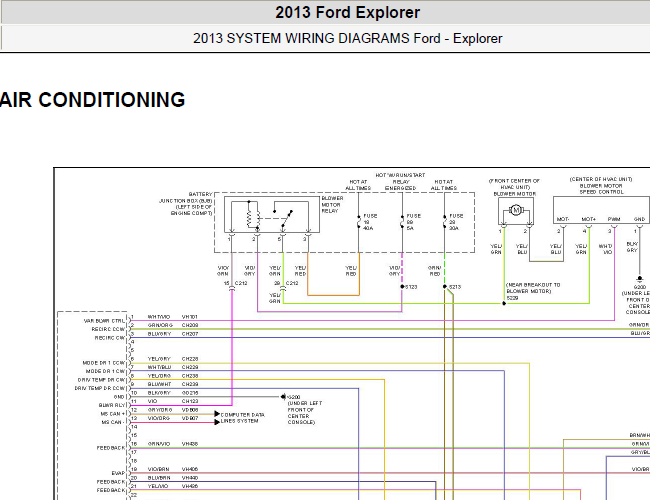
Task: Click the "(UNDER LEFT FRONT OF CENTER CONSOLE)" note by pin 10
Action: [305, 413]
